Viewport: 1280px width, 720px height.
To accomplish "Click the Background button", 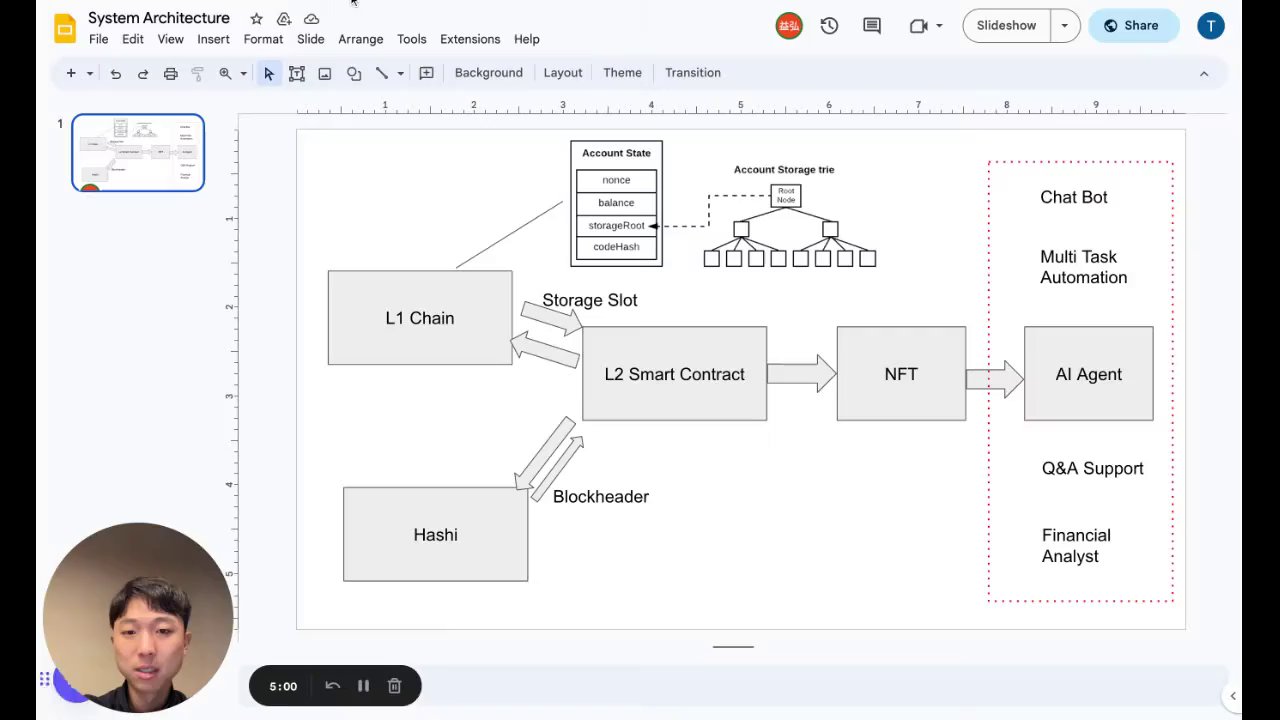I will (x=489, y=73).
